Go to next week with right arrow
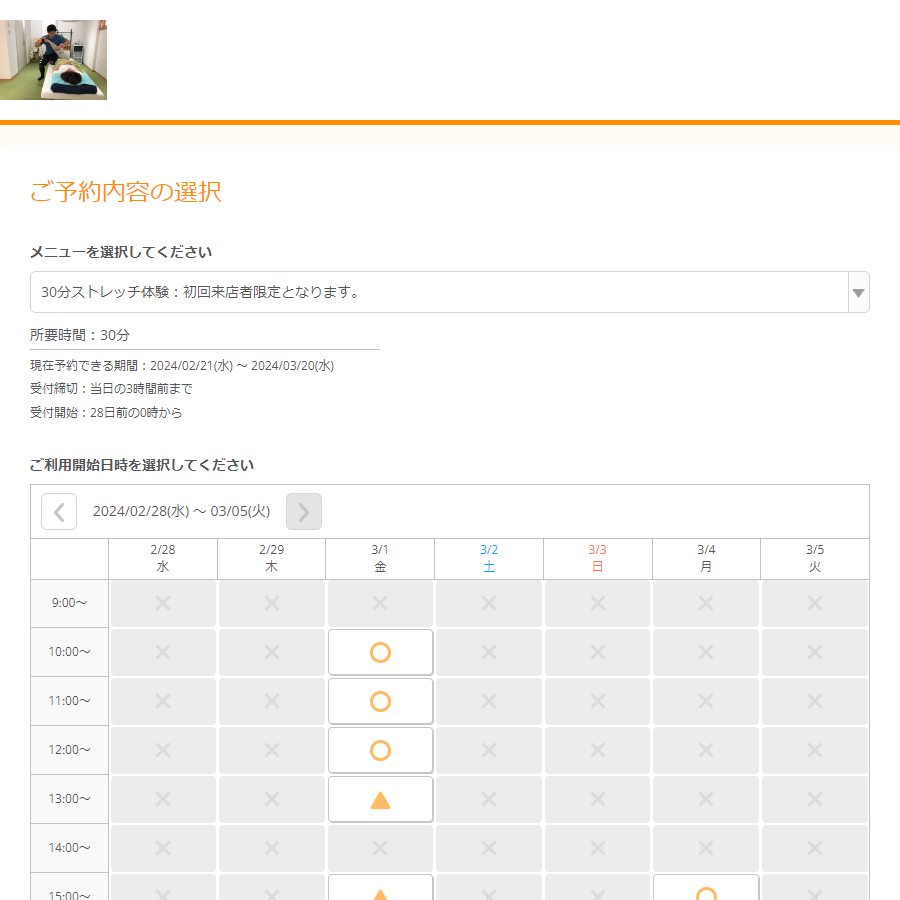Screen dimensions: 900x900 304,512
